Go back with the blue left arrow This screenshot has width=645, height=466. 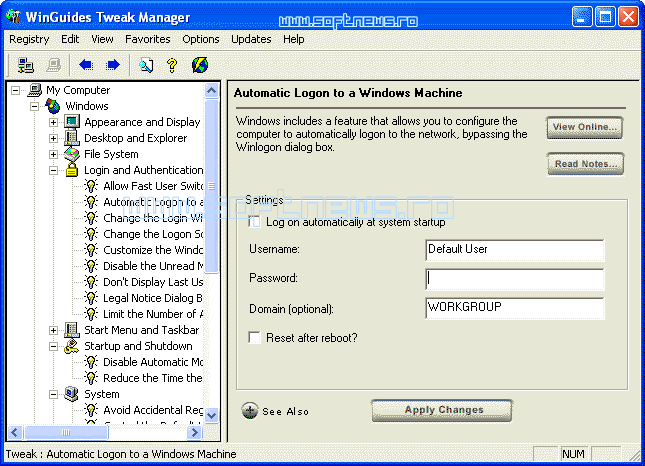(x=86, y=65)
